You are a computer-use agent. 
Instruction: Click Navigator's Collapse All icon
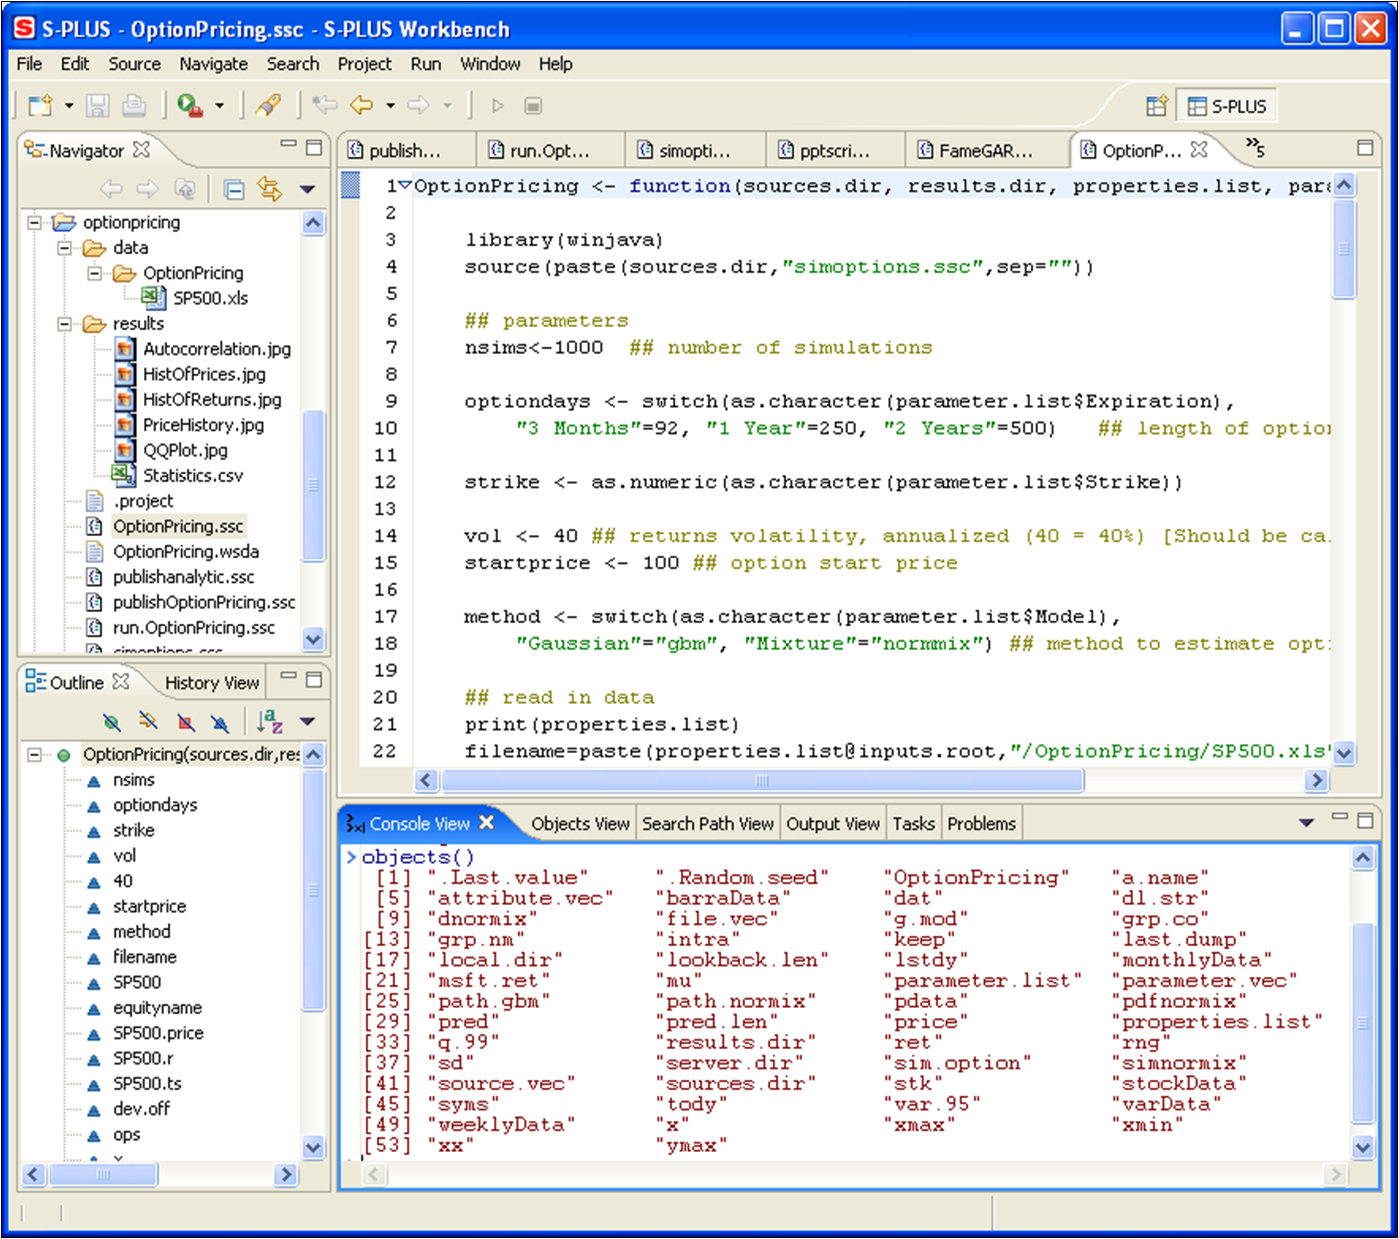click(234, 189)
